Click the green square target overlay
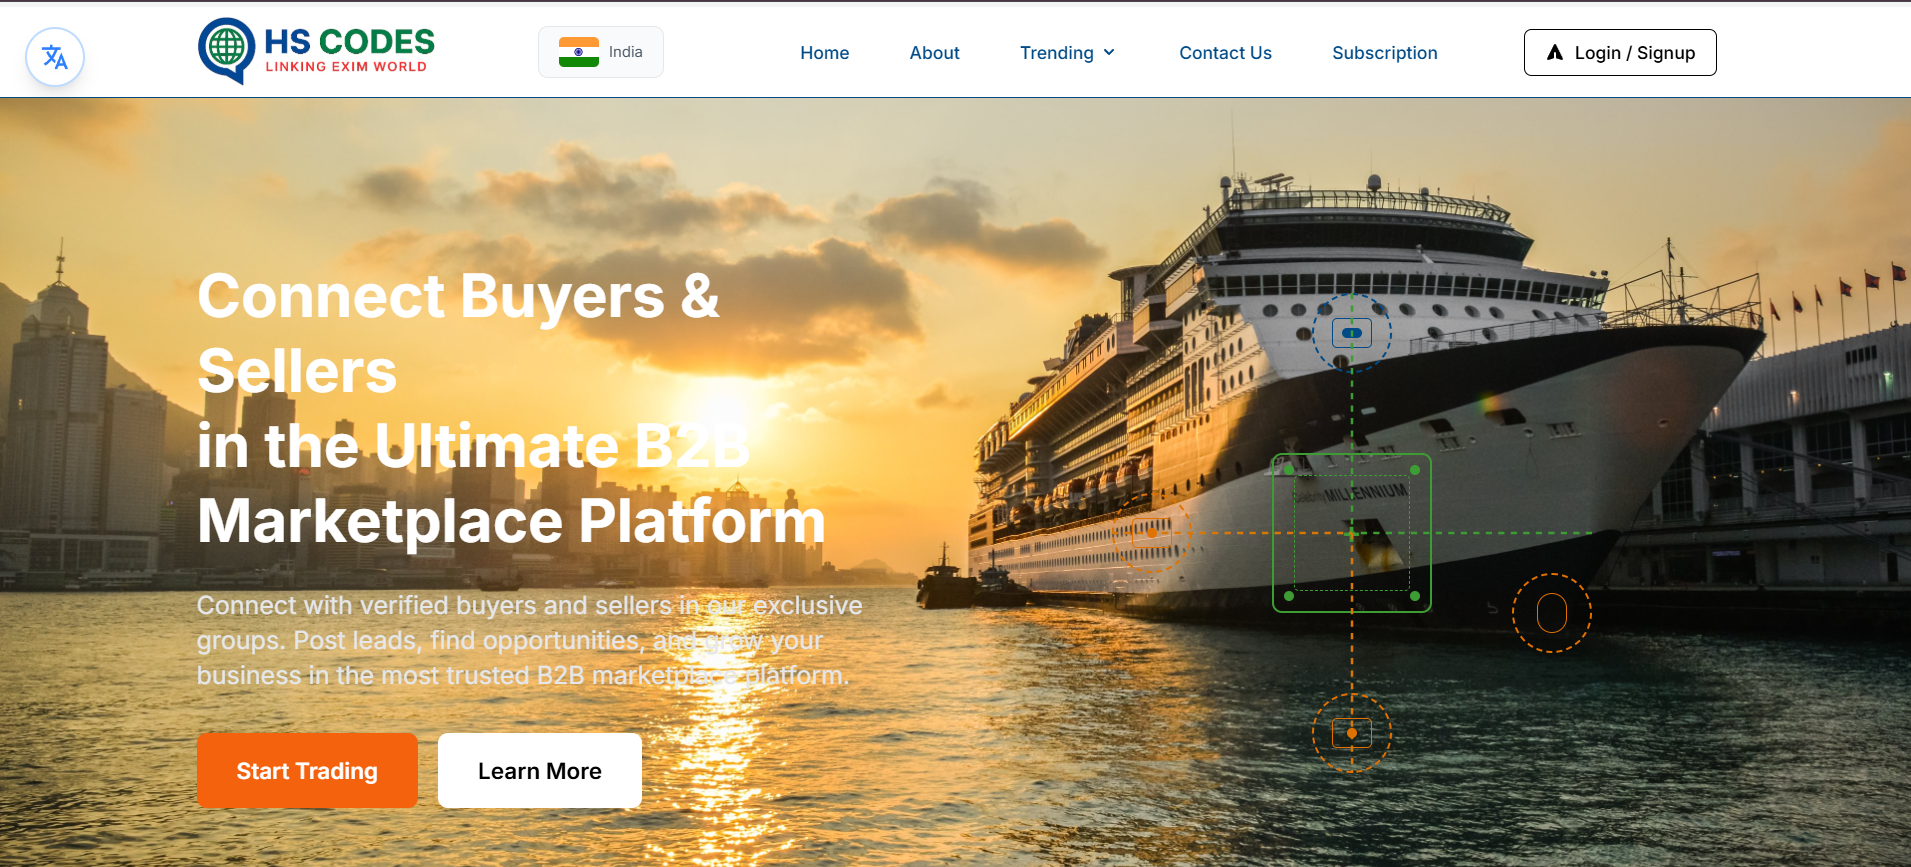1911x867 pixels. coord(1352,533)
